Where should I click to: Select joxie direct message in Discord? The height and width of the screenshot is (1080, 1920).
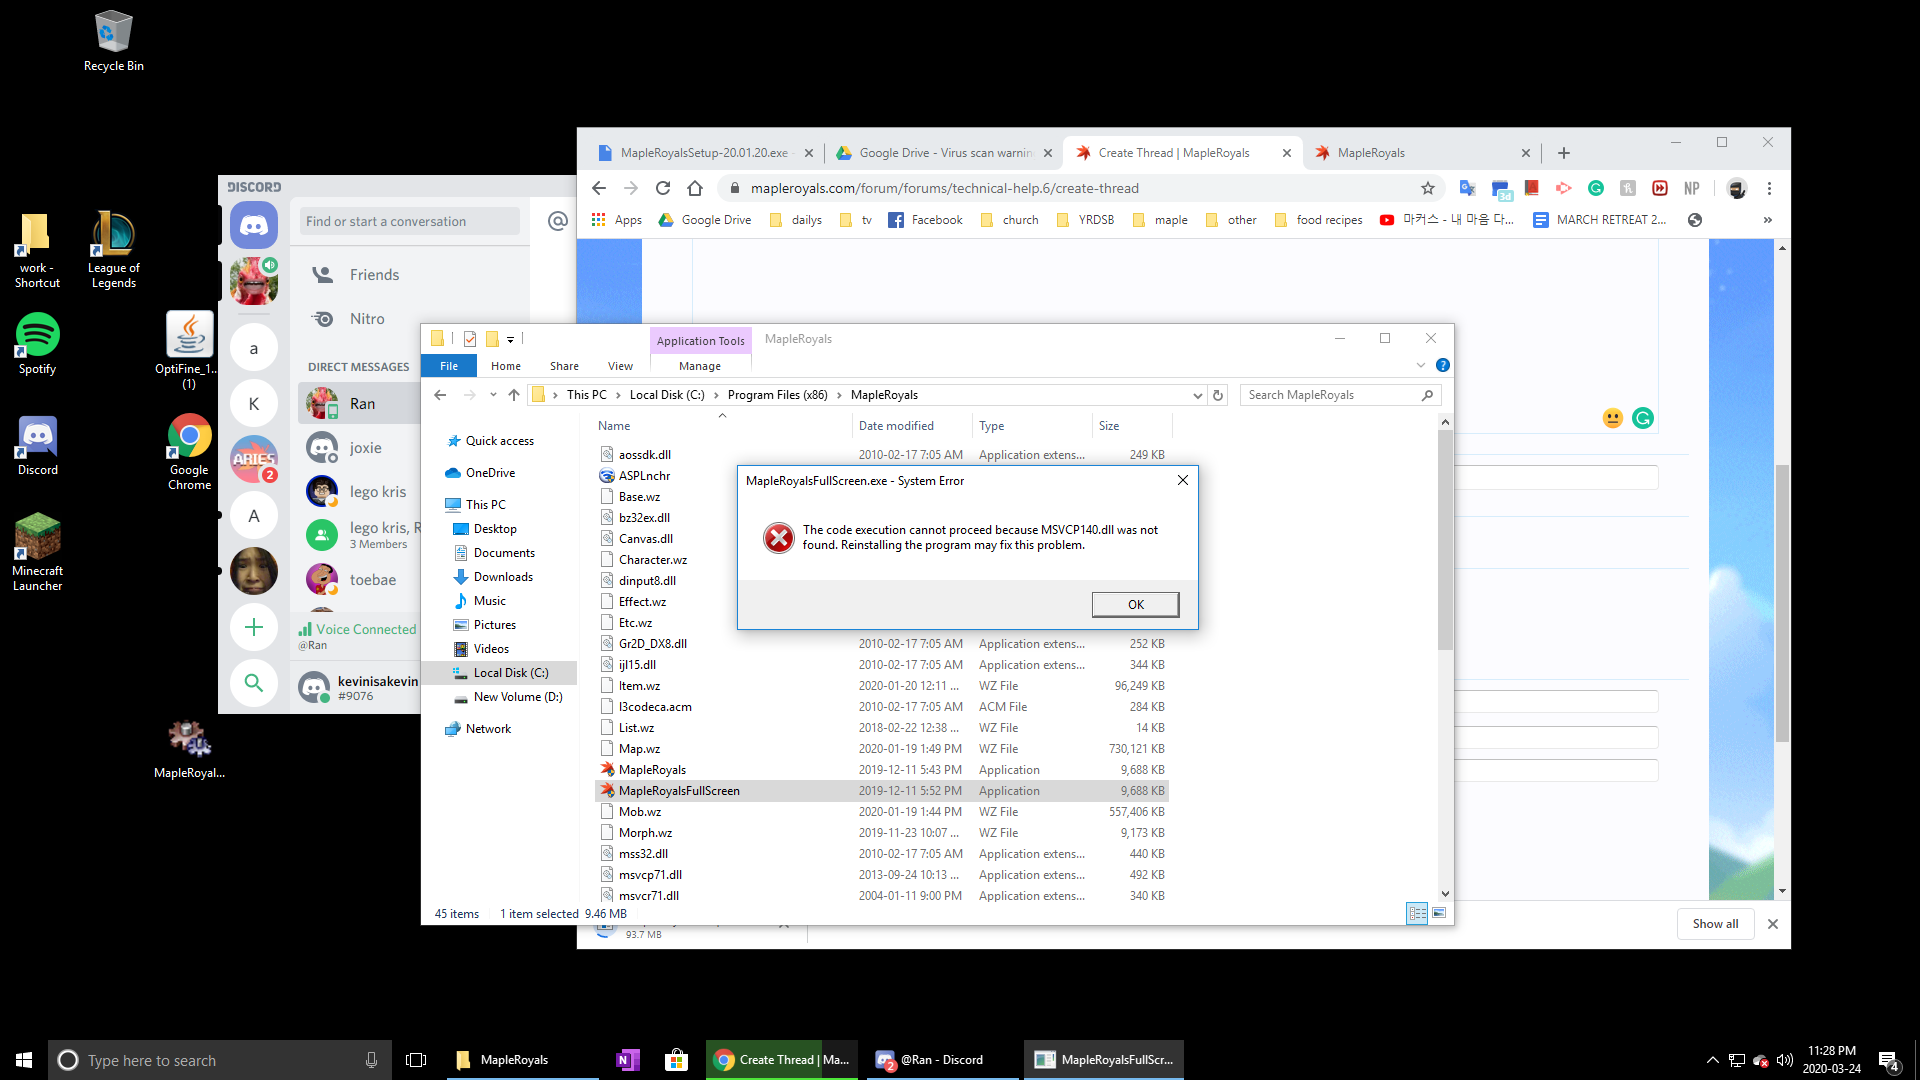[x=365, y=447]
